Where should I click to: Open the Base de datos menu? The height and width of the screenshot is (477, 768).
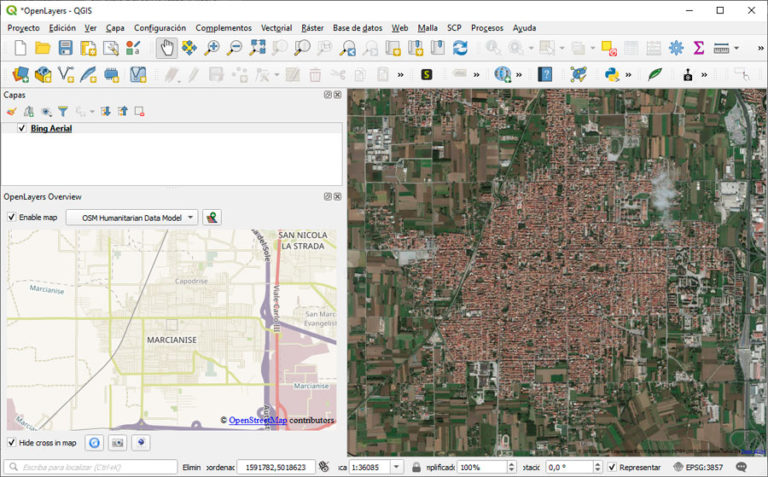[357, 28]
